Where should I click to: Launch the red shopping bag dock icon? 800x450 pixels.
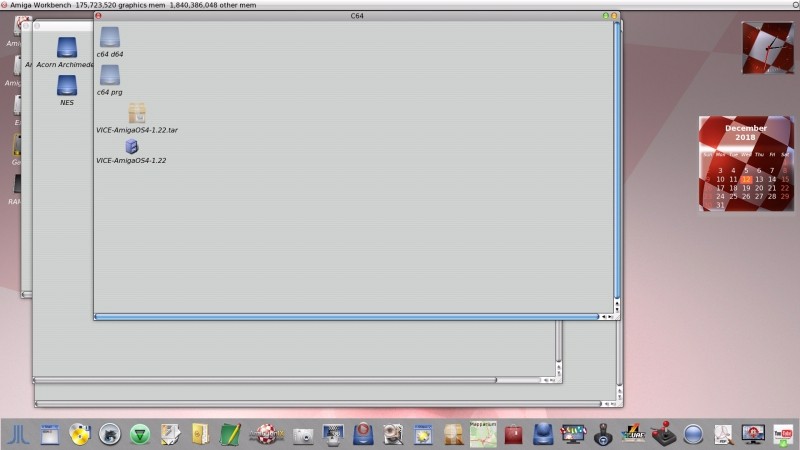pos(513,435)
